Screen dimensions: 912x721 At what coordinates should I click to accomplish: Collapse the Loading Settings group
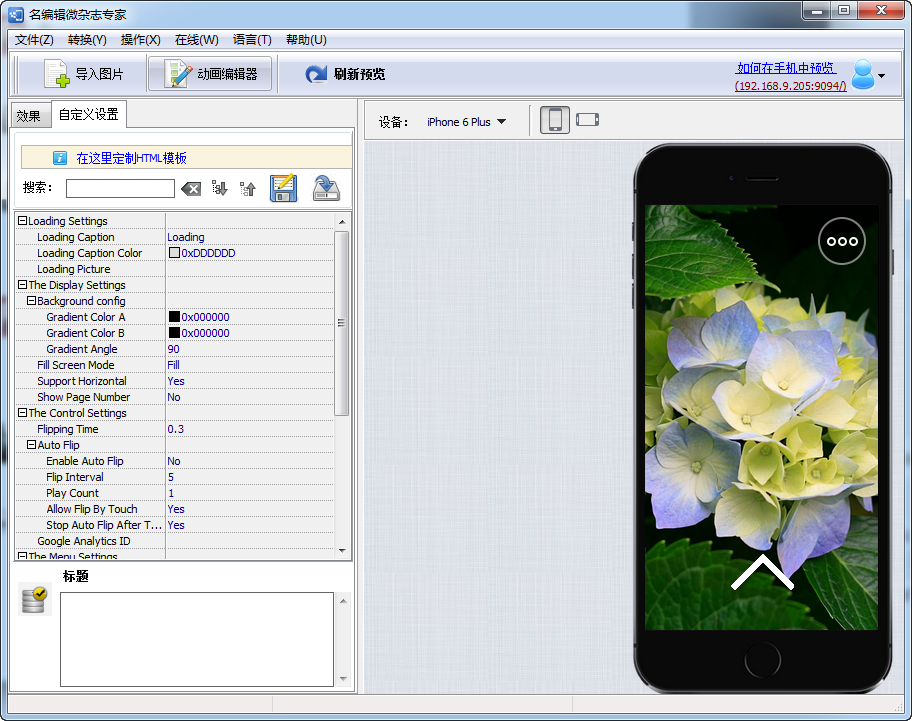22,220
